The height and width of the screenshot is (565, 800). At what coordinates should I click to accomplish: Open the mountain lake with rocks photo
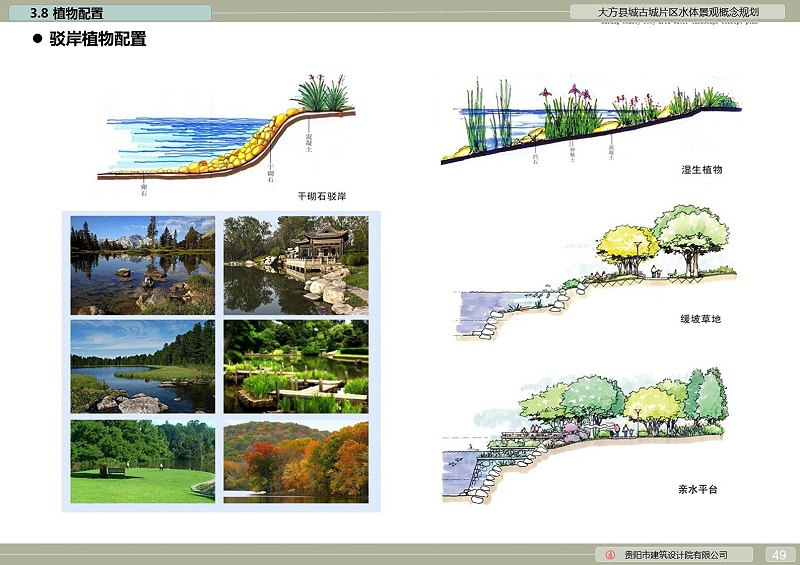pos(142,265)
